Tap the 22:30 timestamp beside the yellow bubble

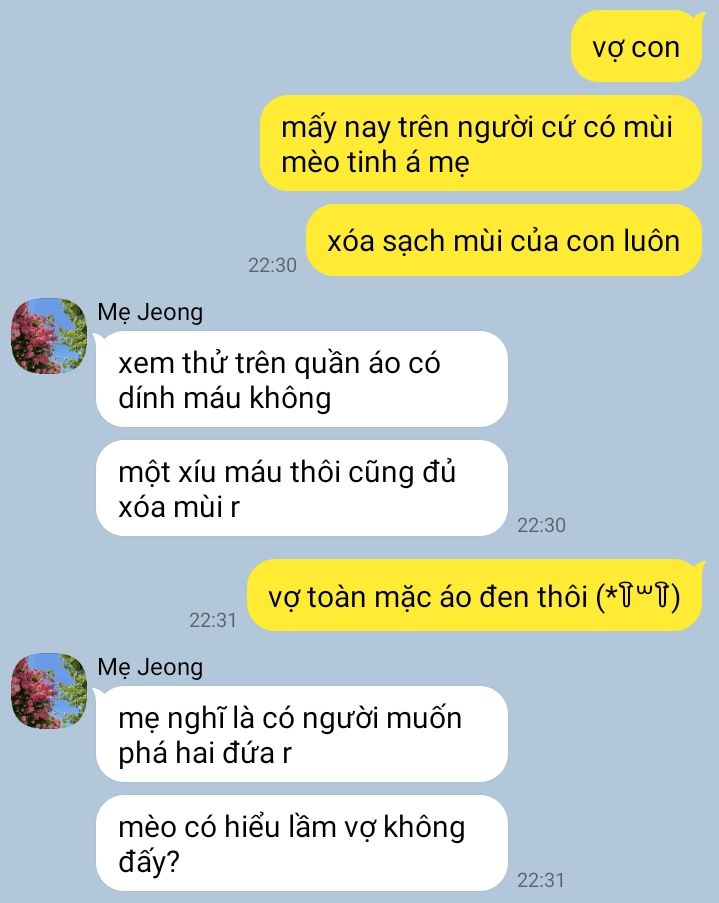click(272, 265)
